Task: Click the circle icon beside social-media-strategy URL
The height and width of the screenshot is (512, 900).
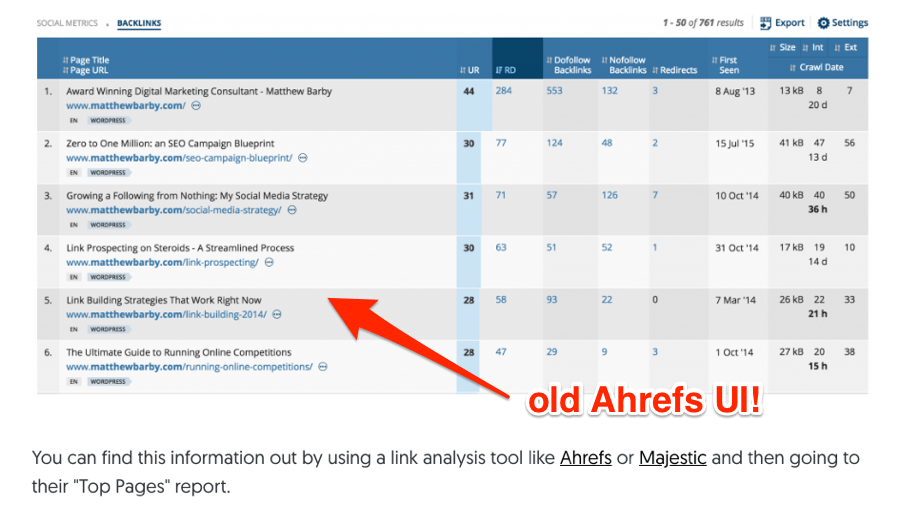Action: click(x=292, y=210)
